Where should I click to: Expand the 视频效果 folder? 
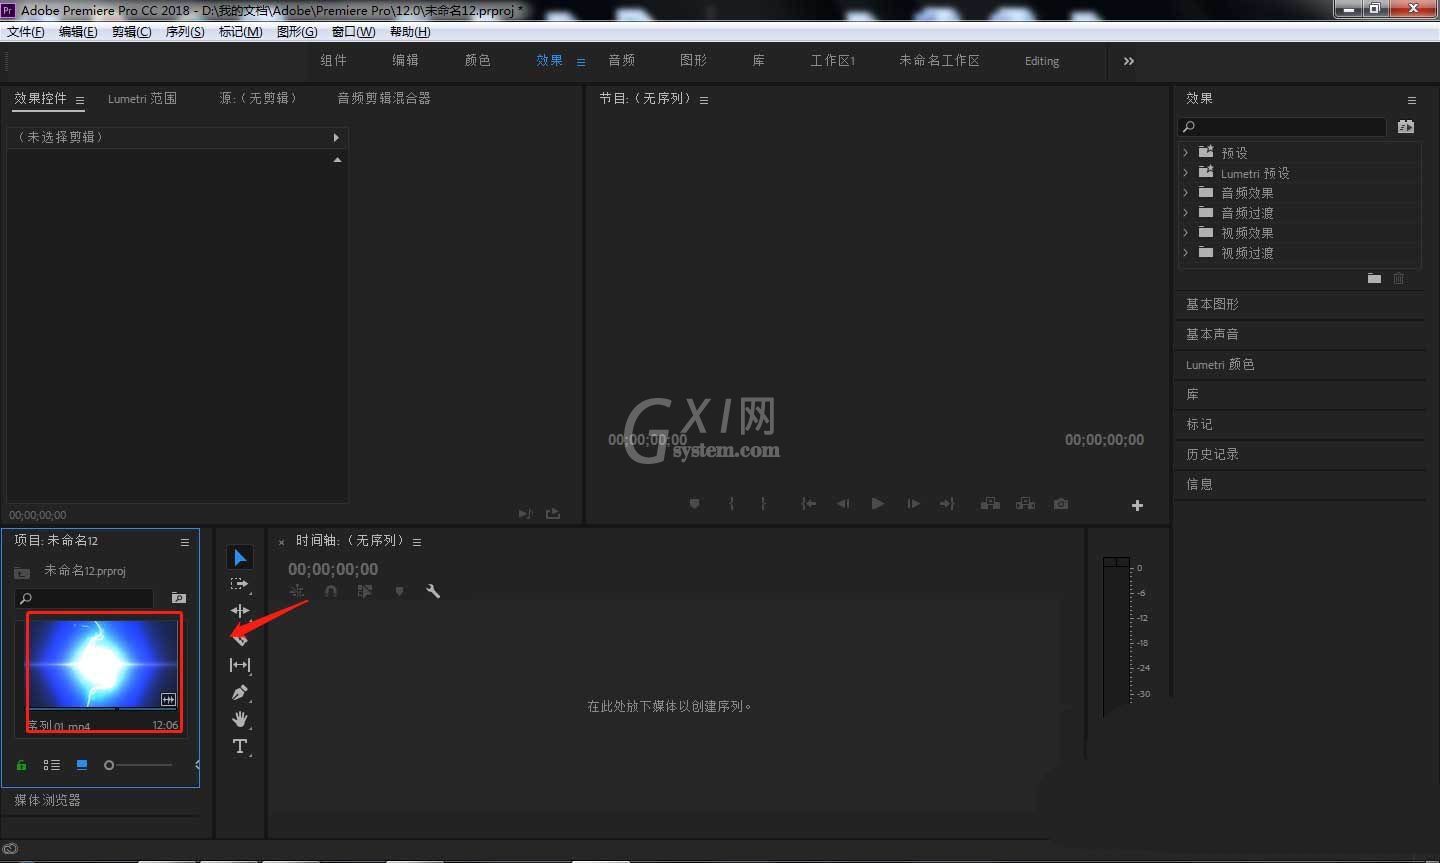click(x=1186, y=232)
